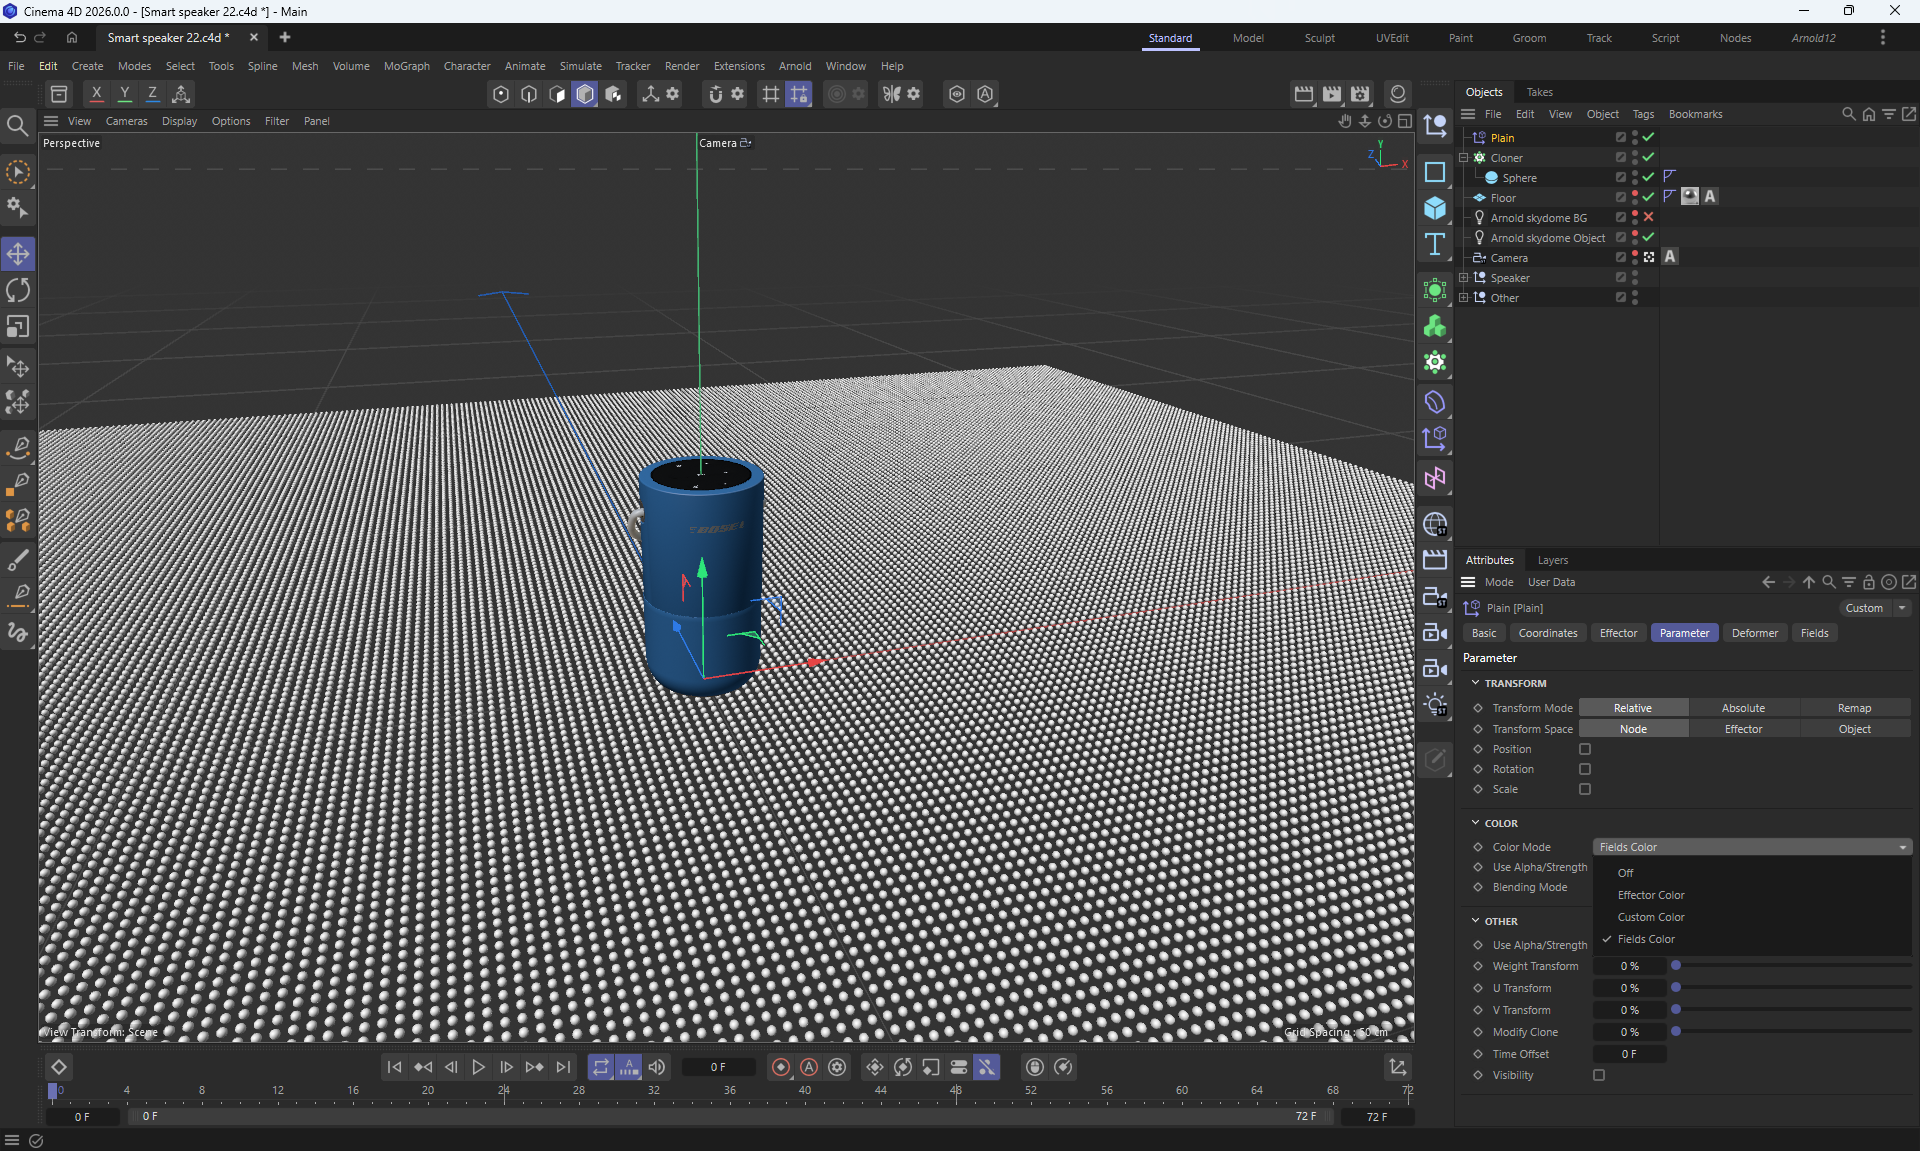
Task: Open the search magnifier tool
Action: [17, 126]
